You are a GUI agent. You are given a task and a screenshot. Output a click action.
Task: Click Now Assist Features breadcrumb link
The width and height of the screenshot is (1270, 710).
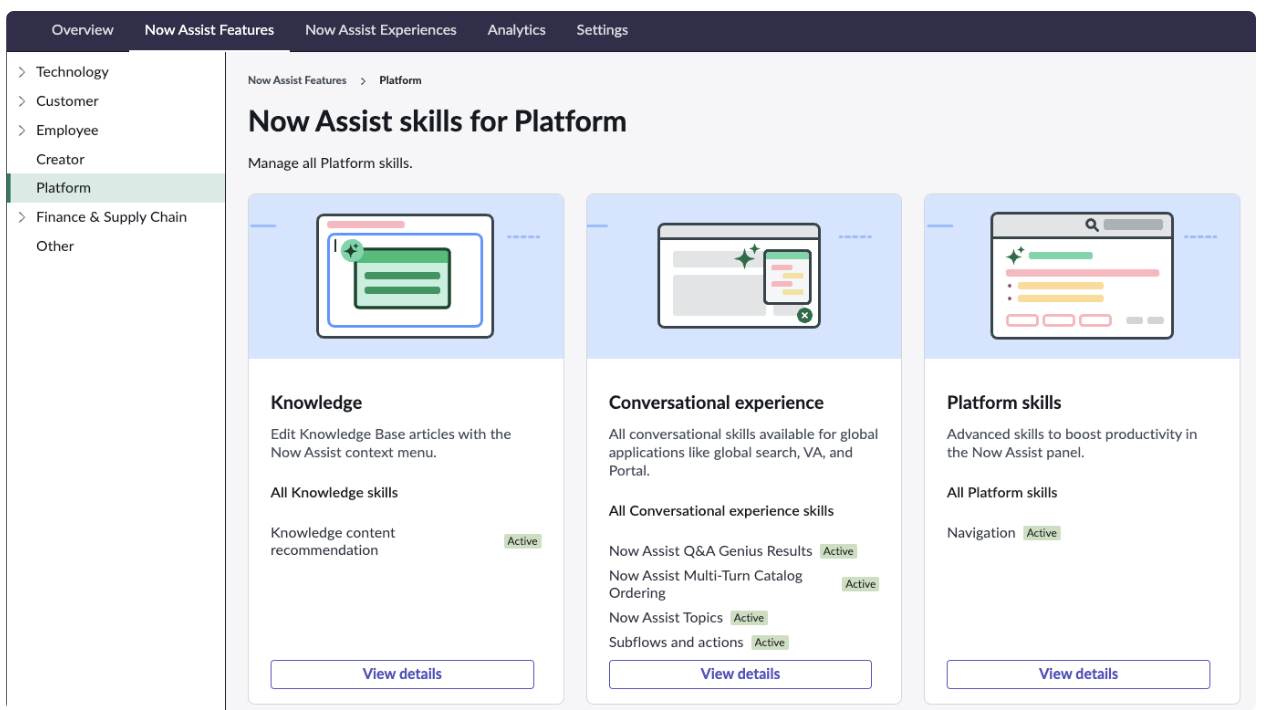(x=297, y=80)
